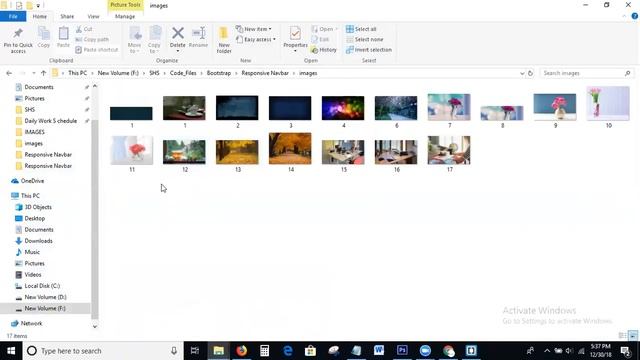Switch to the View ribbon tab
This screenshot has width=640, height=360.
pos(93,16)
